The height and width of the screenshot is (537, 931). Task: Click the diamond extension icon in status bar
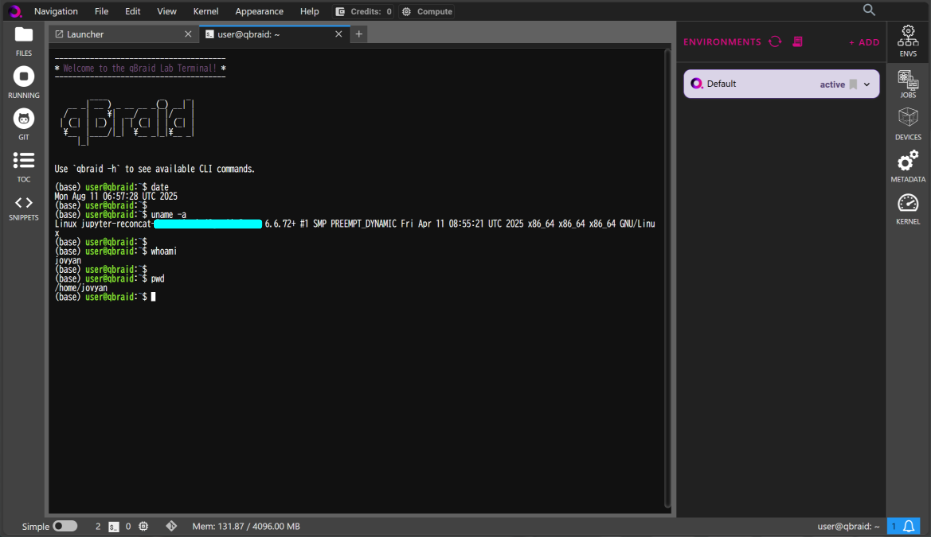click(x=171, y=526)
